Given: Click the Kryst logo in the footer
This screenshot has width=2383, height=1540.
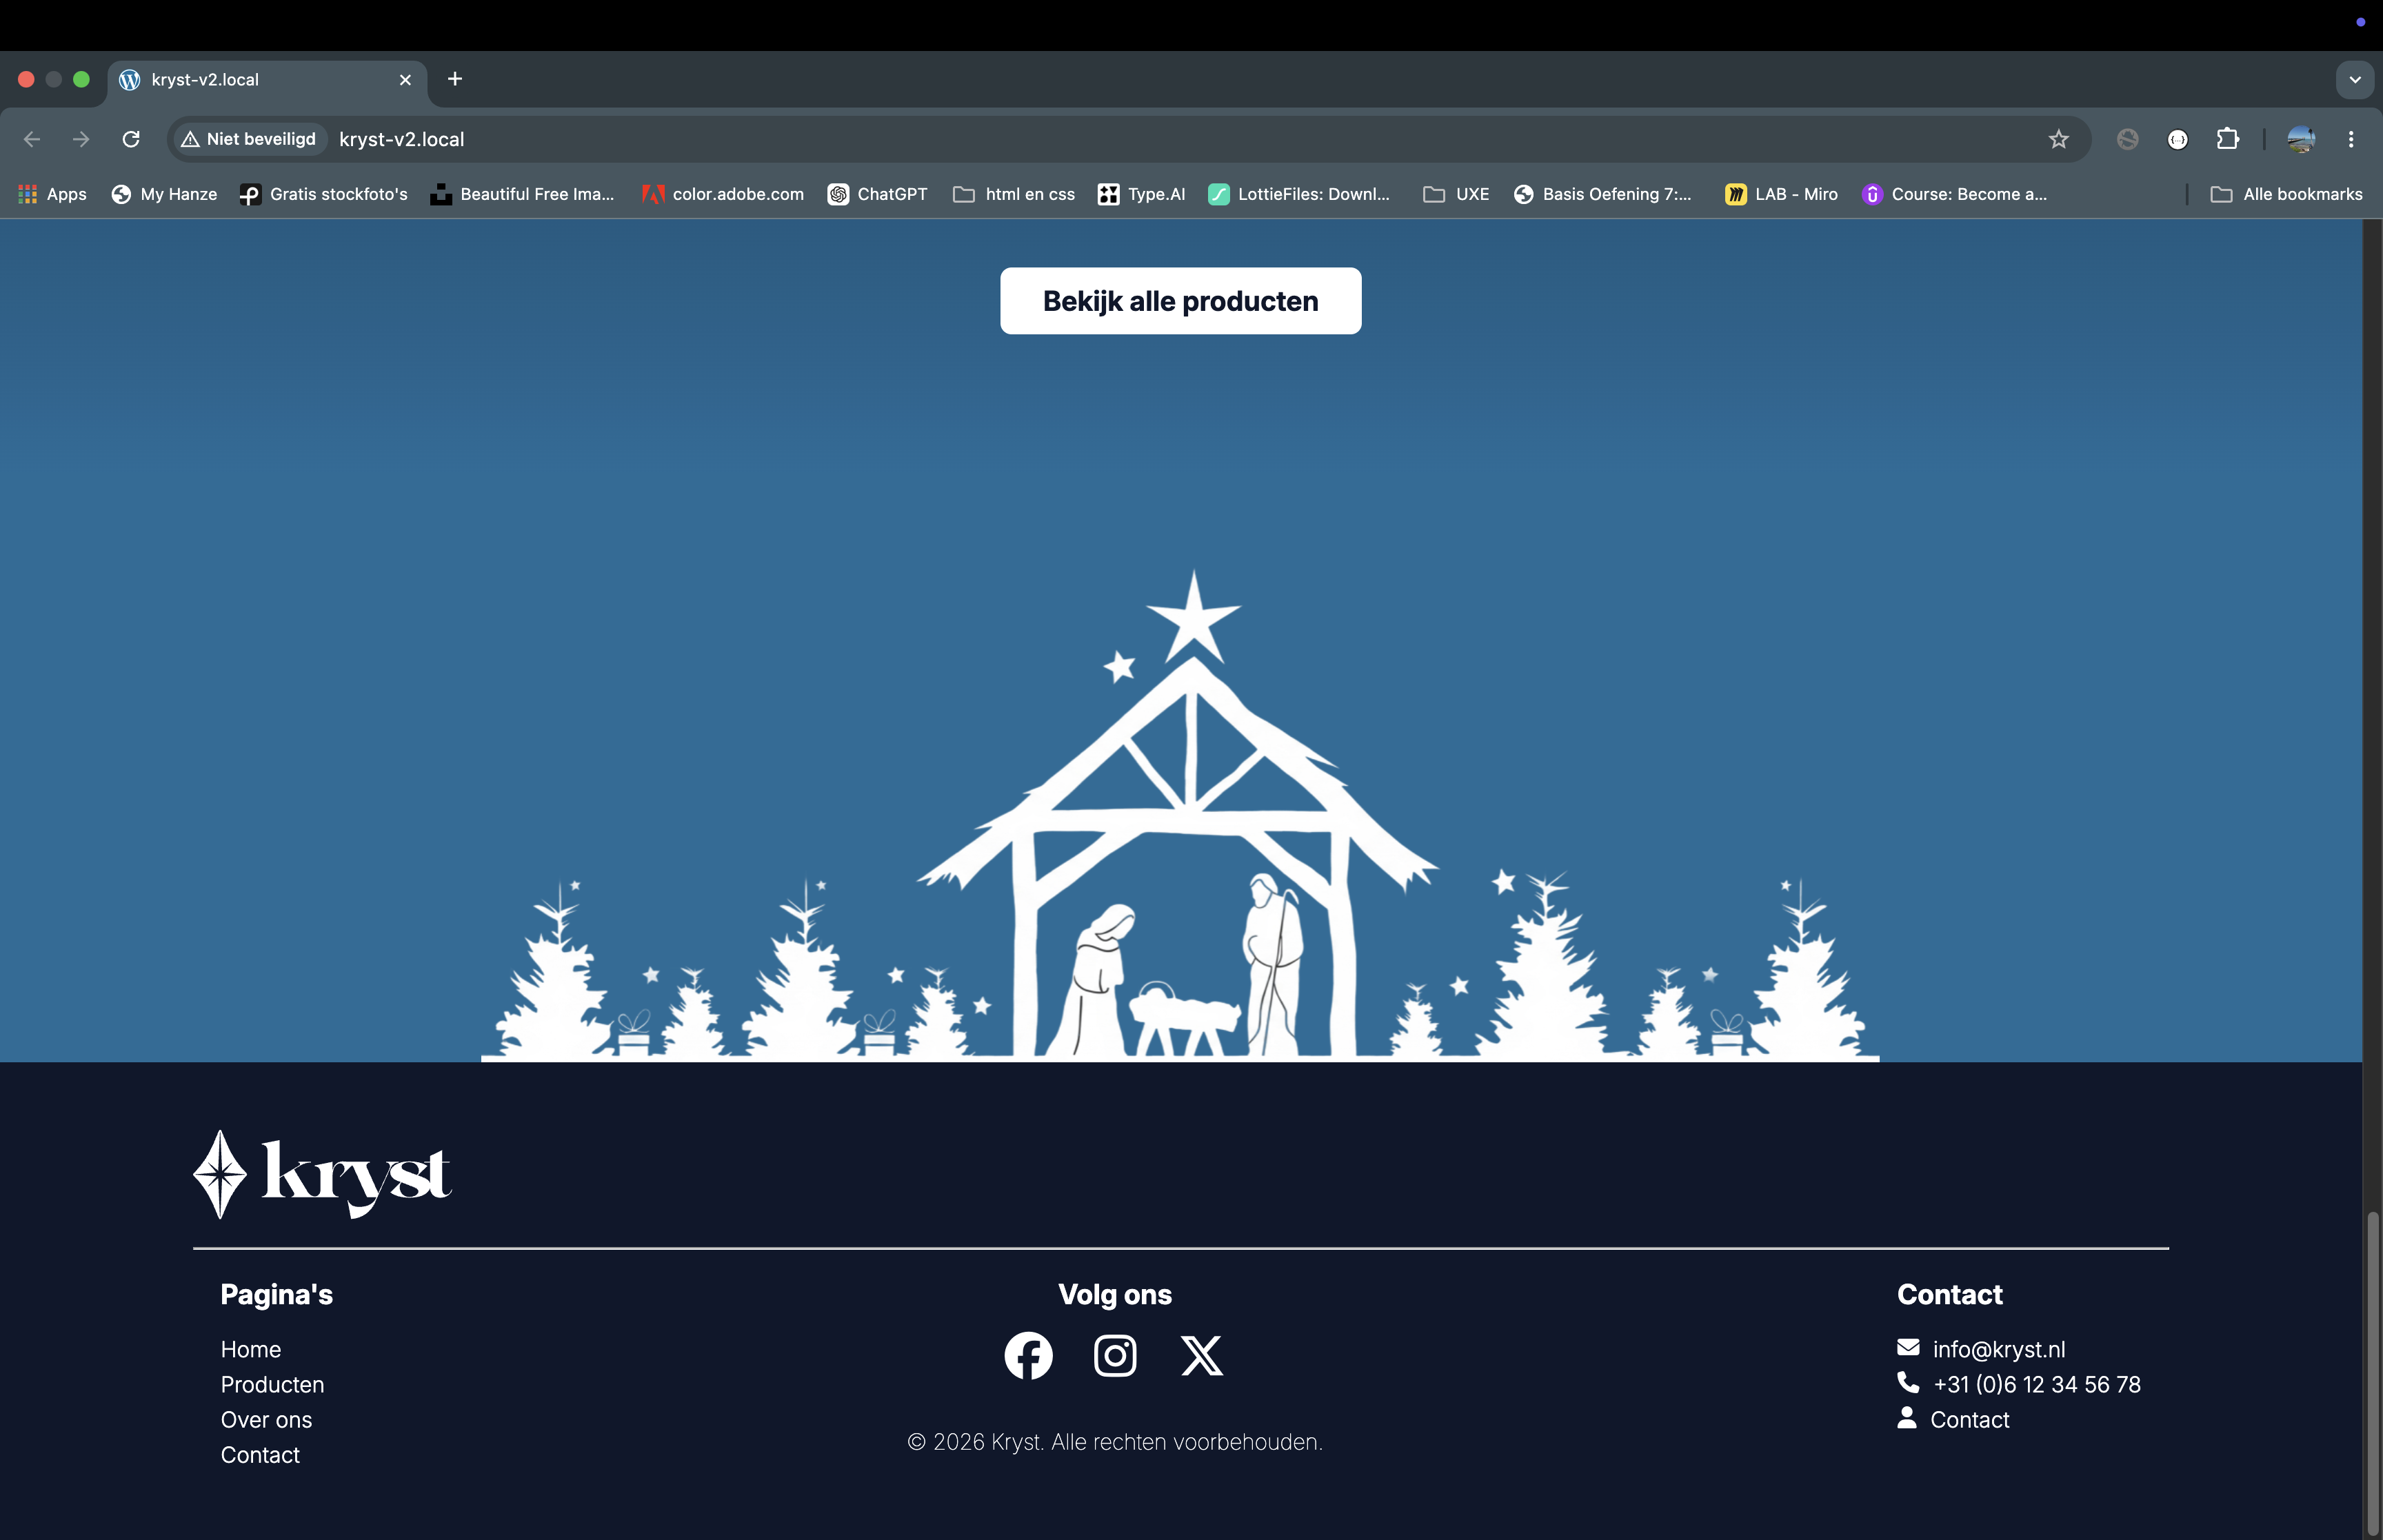Looking at the screenshot, I should pyautogui.click(x=322, y=1174).
